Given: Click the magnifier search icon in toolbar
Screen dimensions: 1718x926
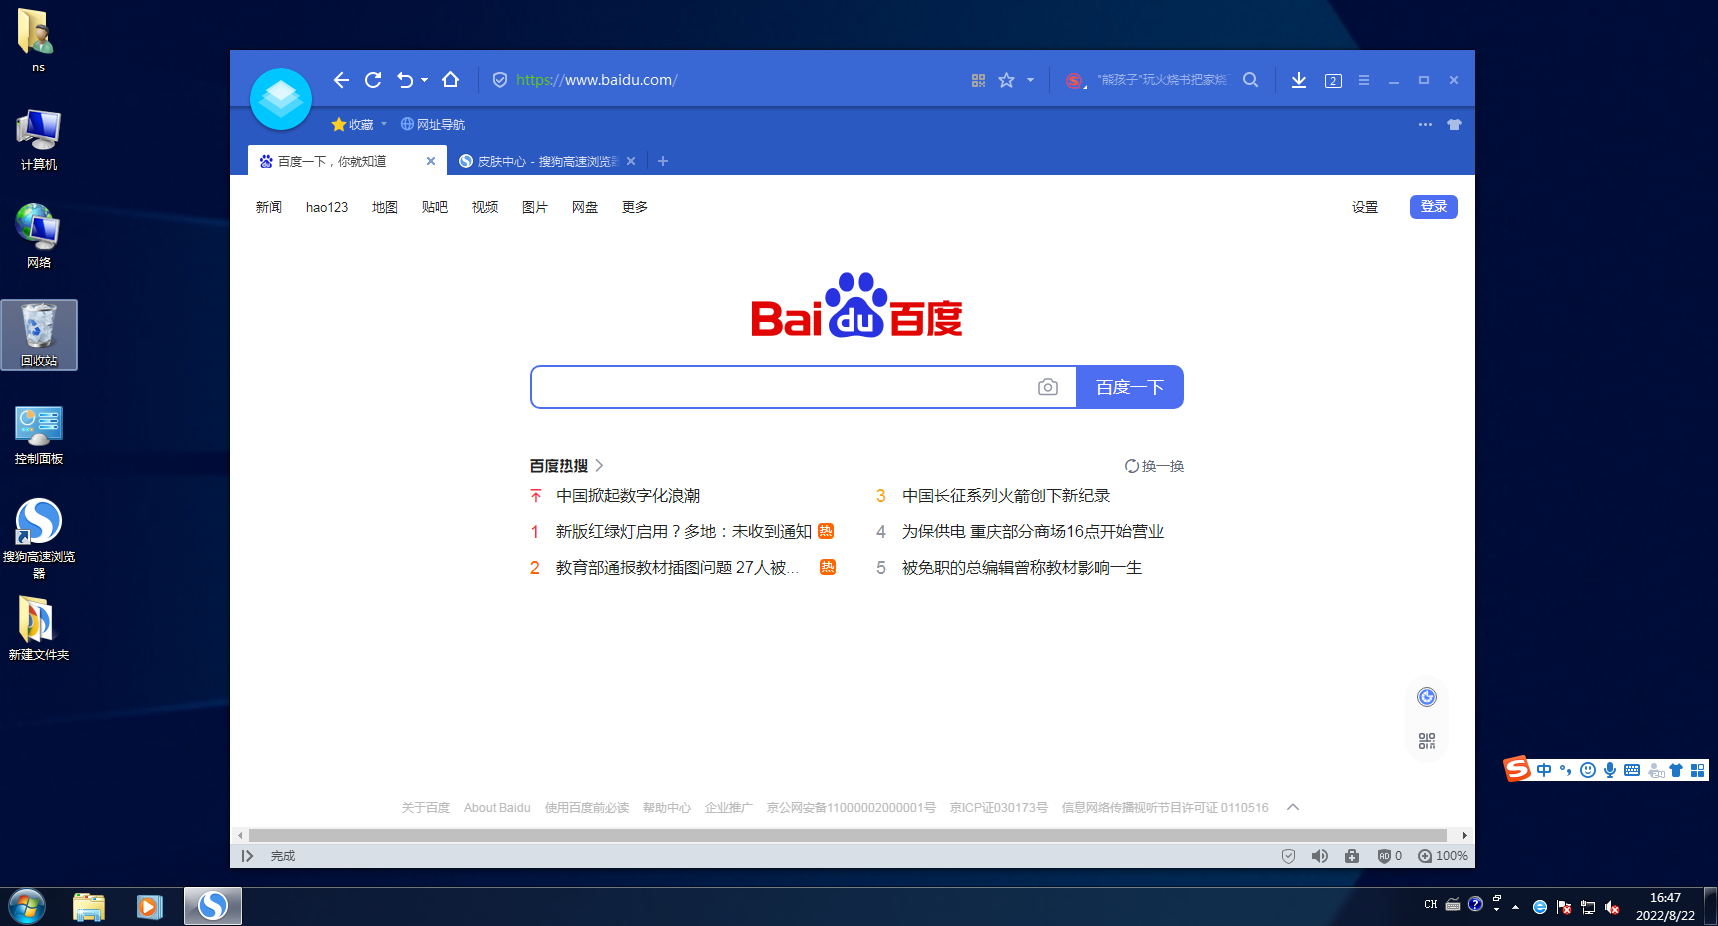Looking at the screenshot, I should [x=1250, y=80].
